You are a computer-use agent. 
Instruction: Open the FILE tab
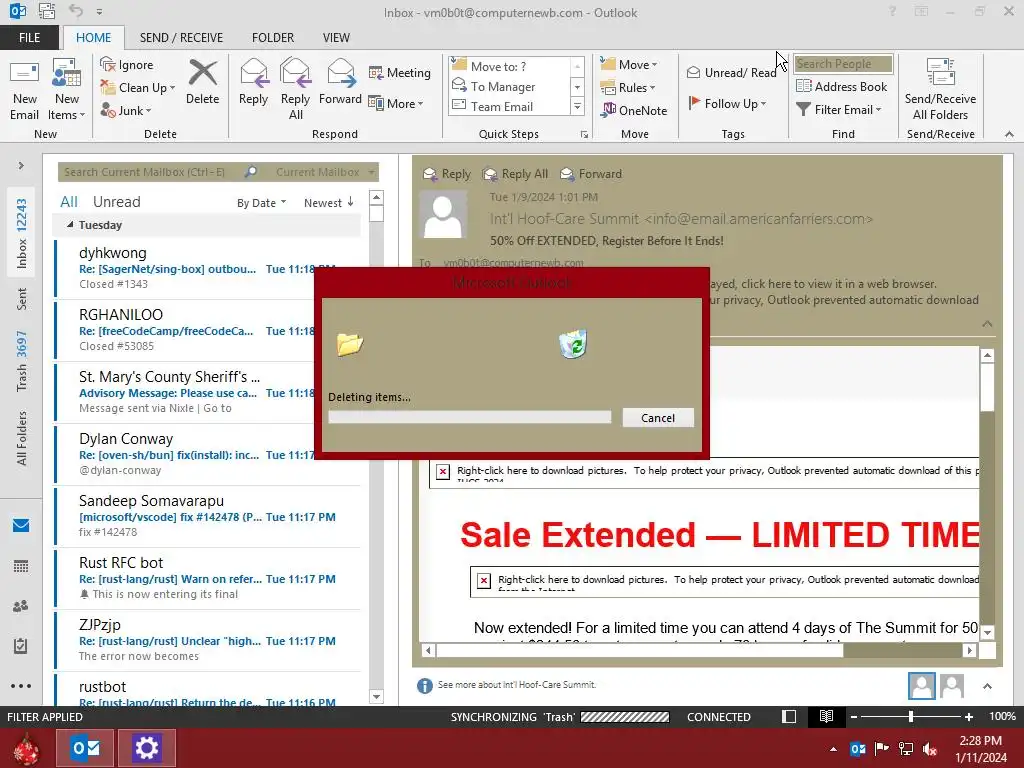point(29,37)
